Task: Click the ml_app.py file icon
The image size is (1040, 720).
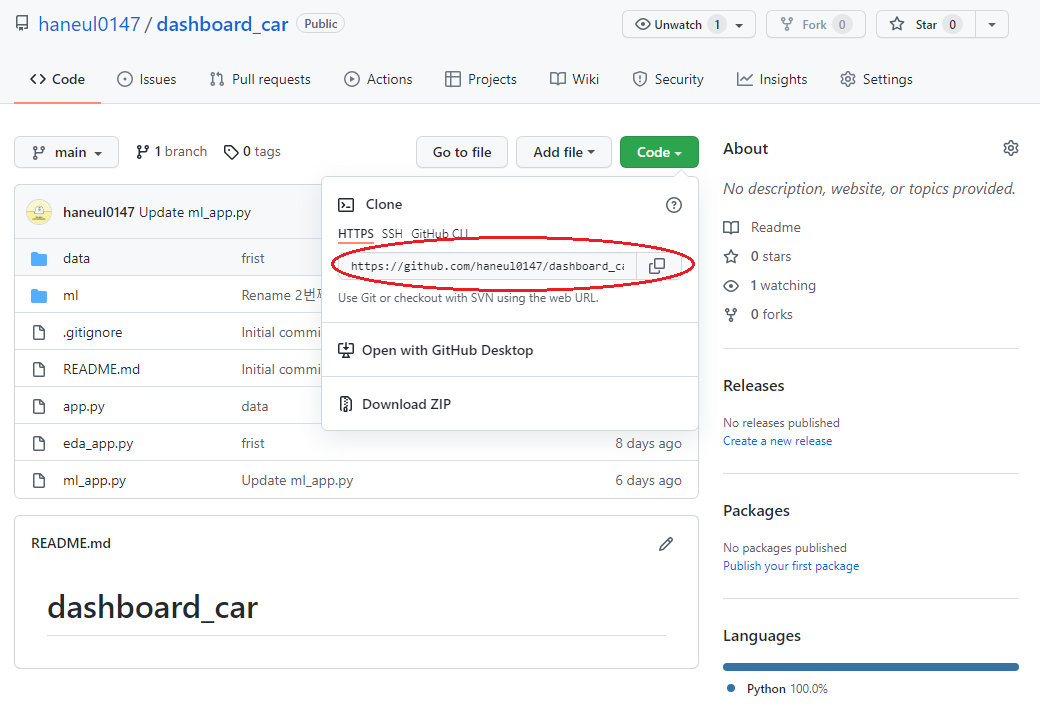Action: (x=39, y=481)
